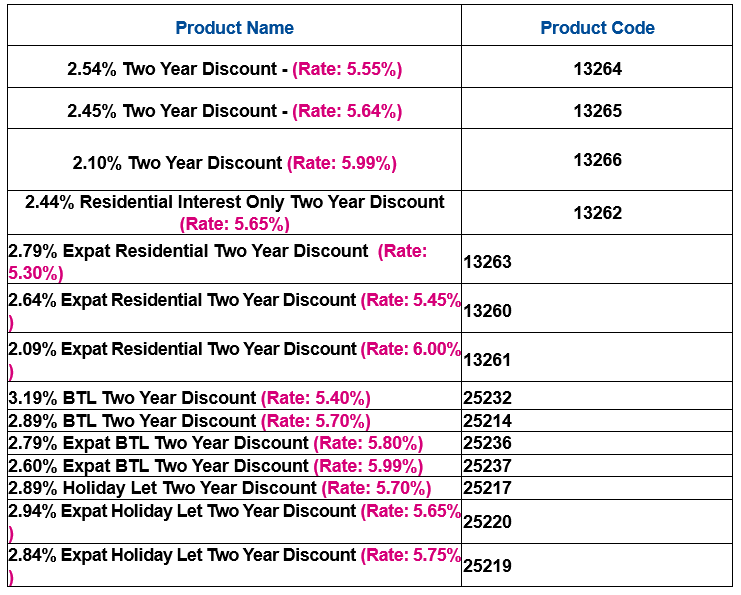Select product code 13264 cell
Image resolution: width=741 pixels, height=595 pixels.
click(597, 70)
